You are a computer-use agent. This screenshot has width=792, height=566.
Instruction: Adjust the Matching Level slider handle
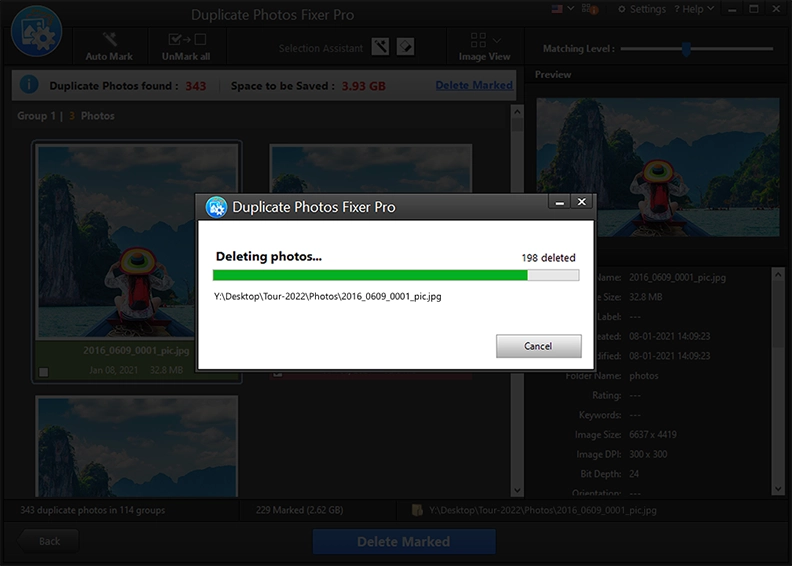pyautogui.click(x=686, y=49)
